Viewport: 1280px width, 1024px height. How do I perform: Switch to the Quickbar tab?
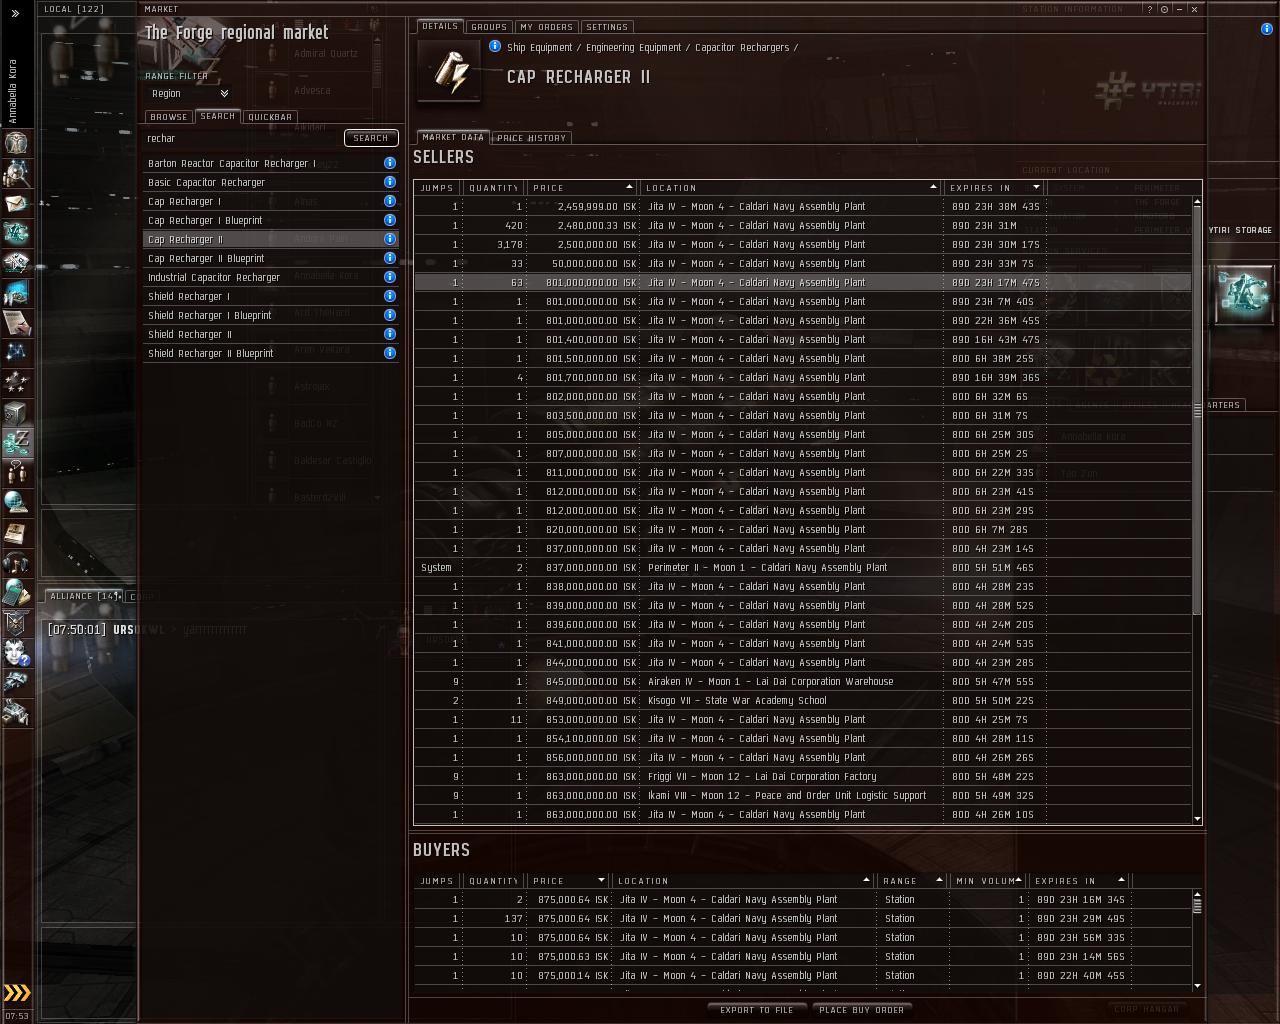pos(270,117)
